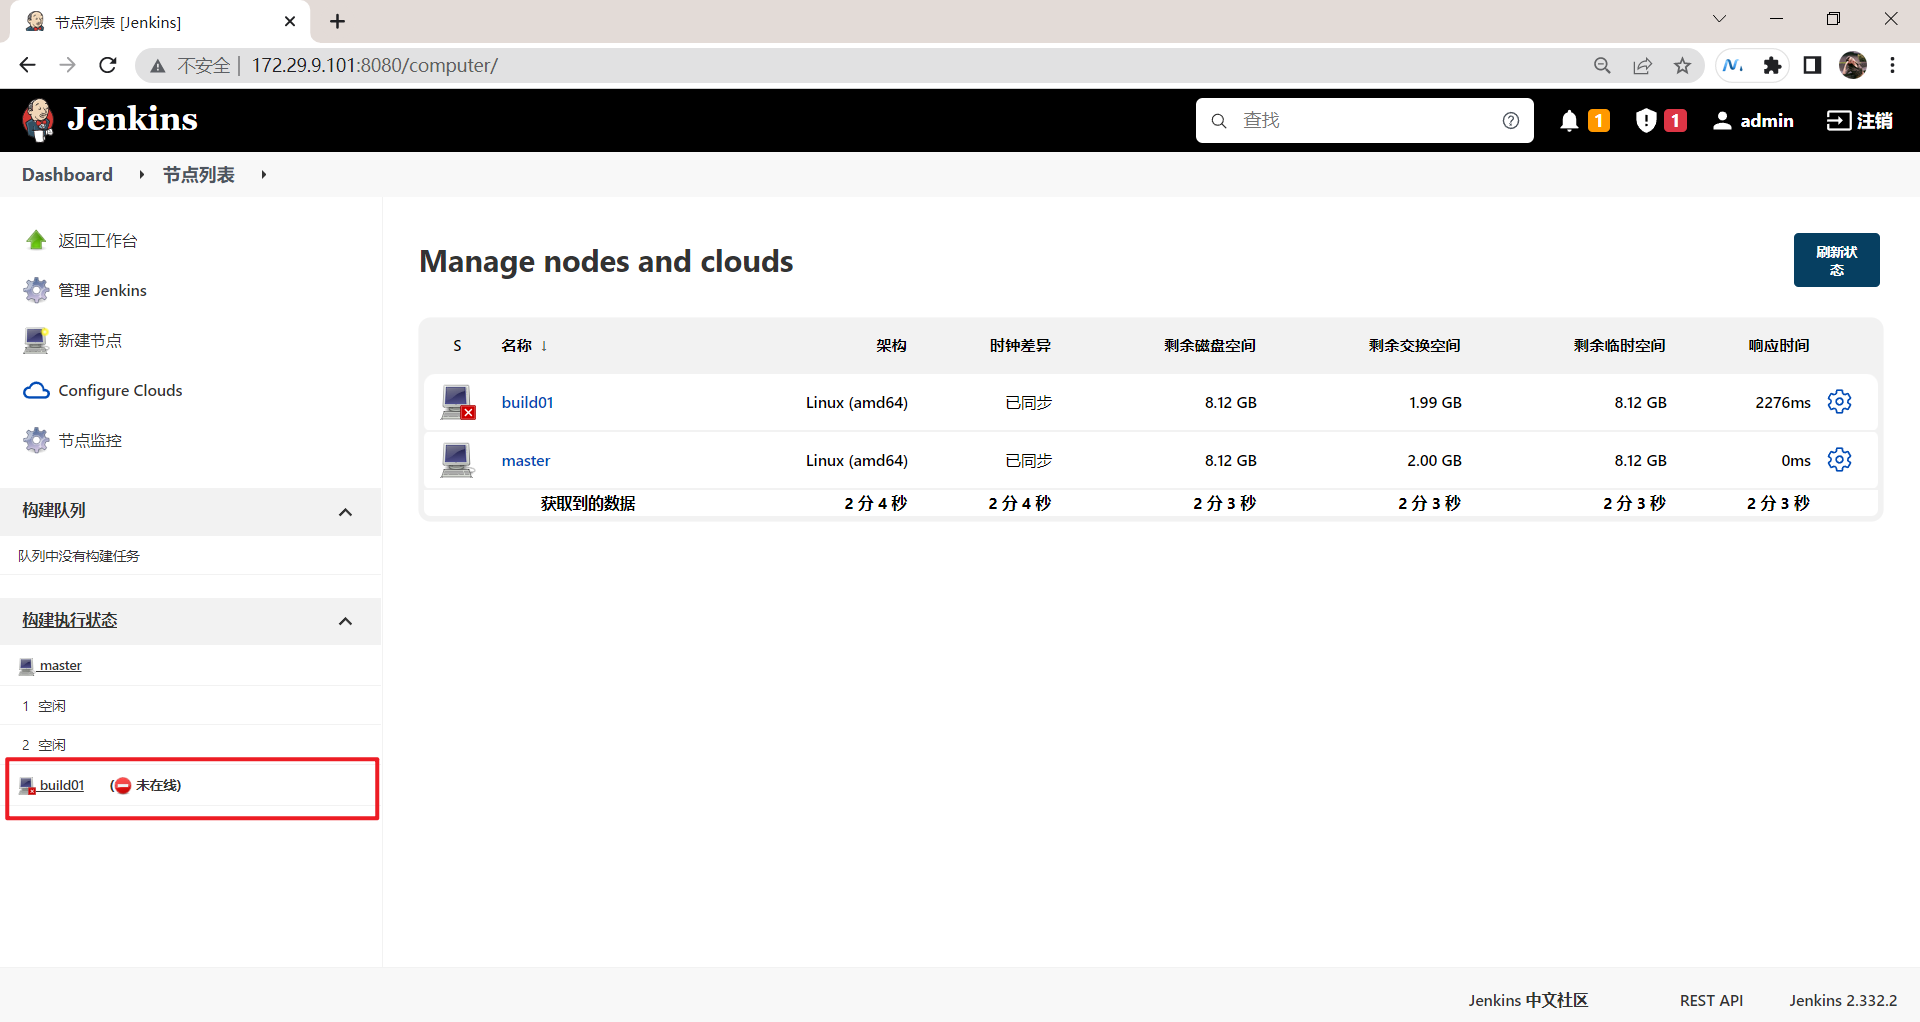Click the gear icon for 节点监控
The width and height of the screenshot is (1920, 1022).
point(36,440)
